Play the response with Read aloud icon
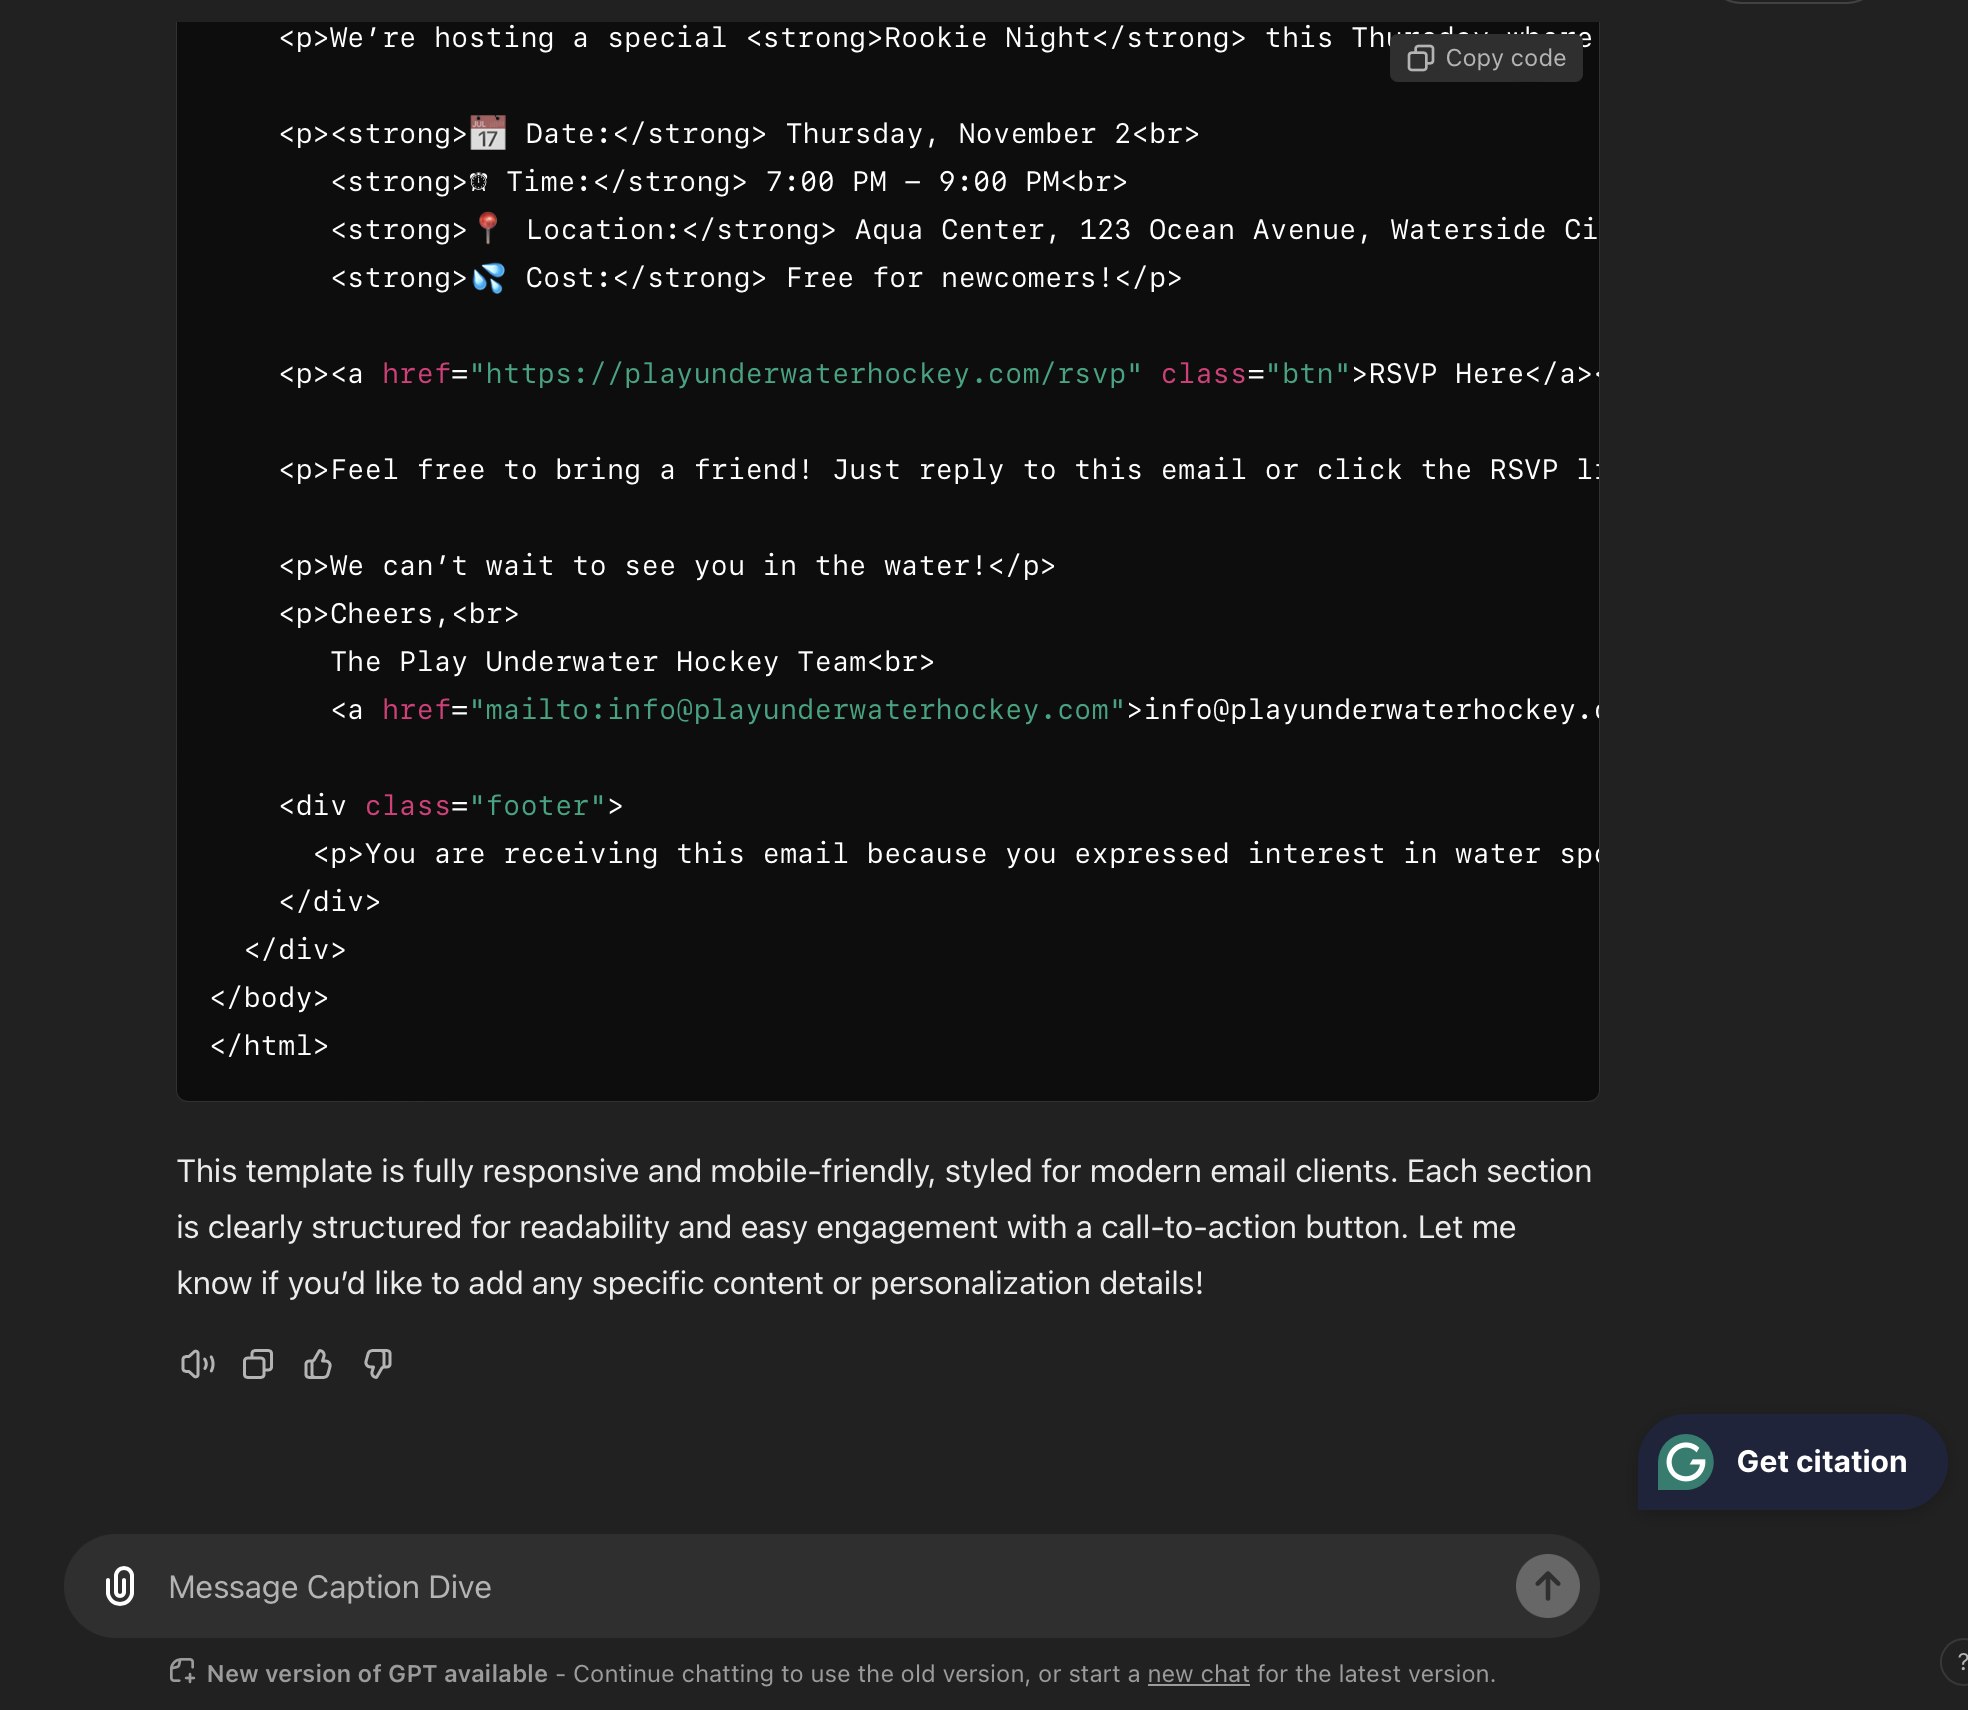Screen dimensions: 1968x1710 (197, 1364)
